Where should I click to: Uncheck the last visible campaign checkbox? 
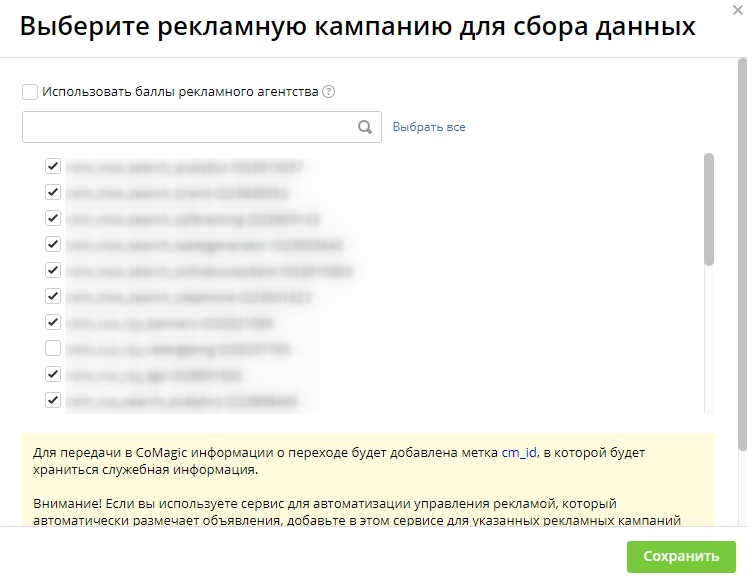53,400
